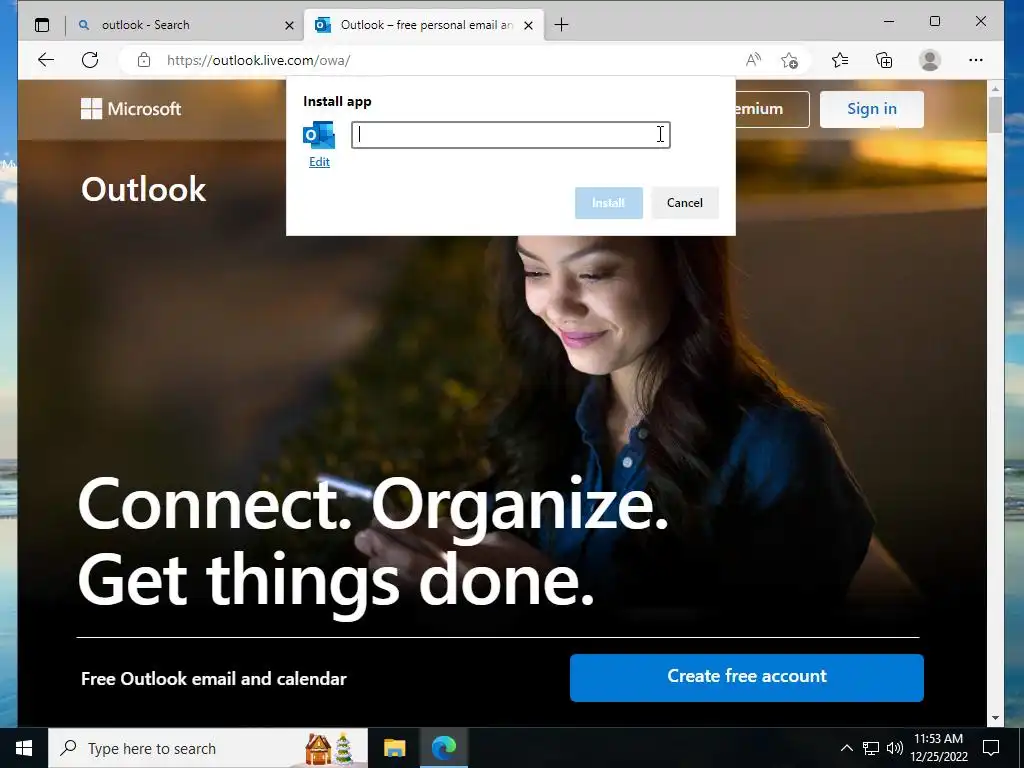Click the taskbar search box
Image resolution: width=1024 pixels, height=768 pixels.
tap(208, 748)
